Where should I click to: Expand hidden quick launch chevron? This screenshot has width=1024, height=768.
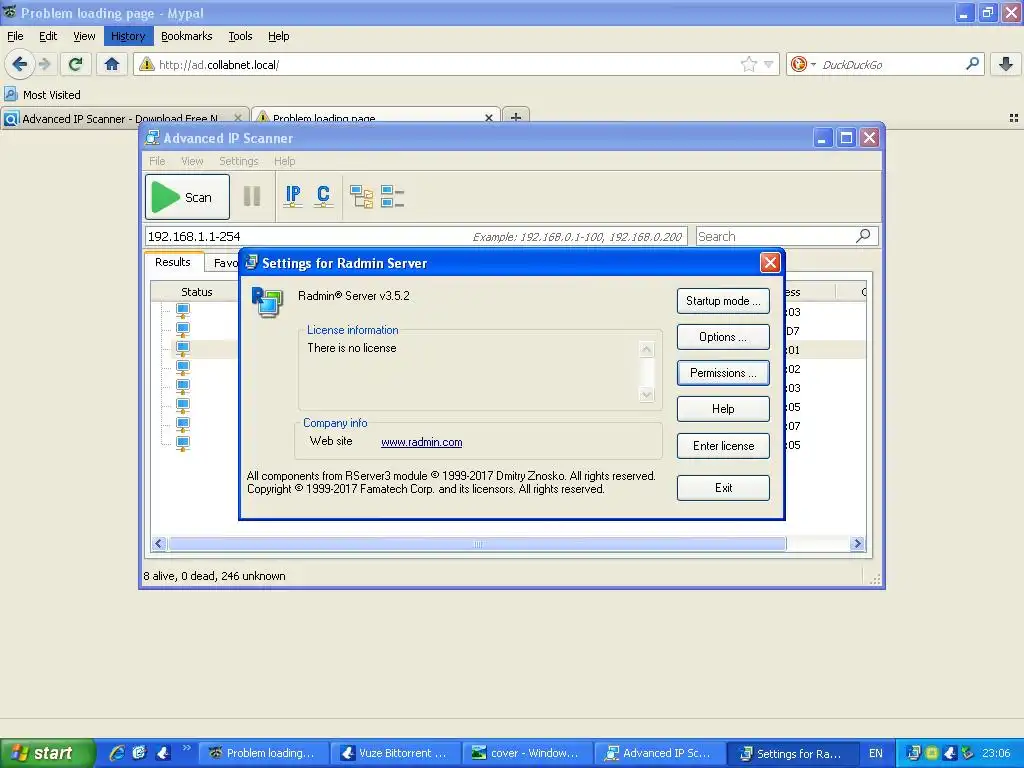pos(186,747)
